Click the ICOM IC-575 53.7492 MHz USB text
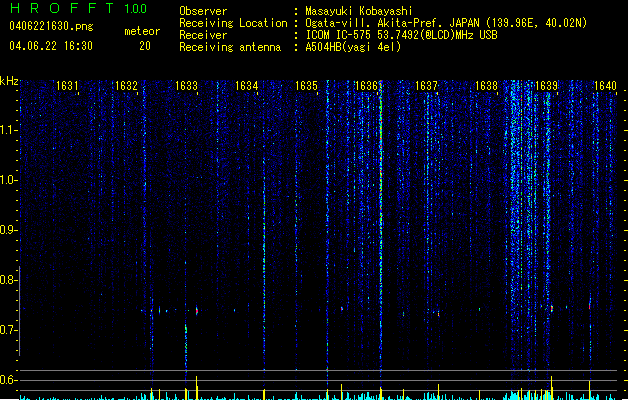The width and height of the screenshot is (629, 400). coord(402,35)
